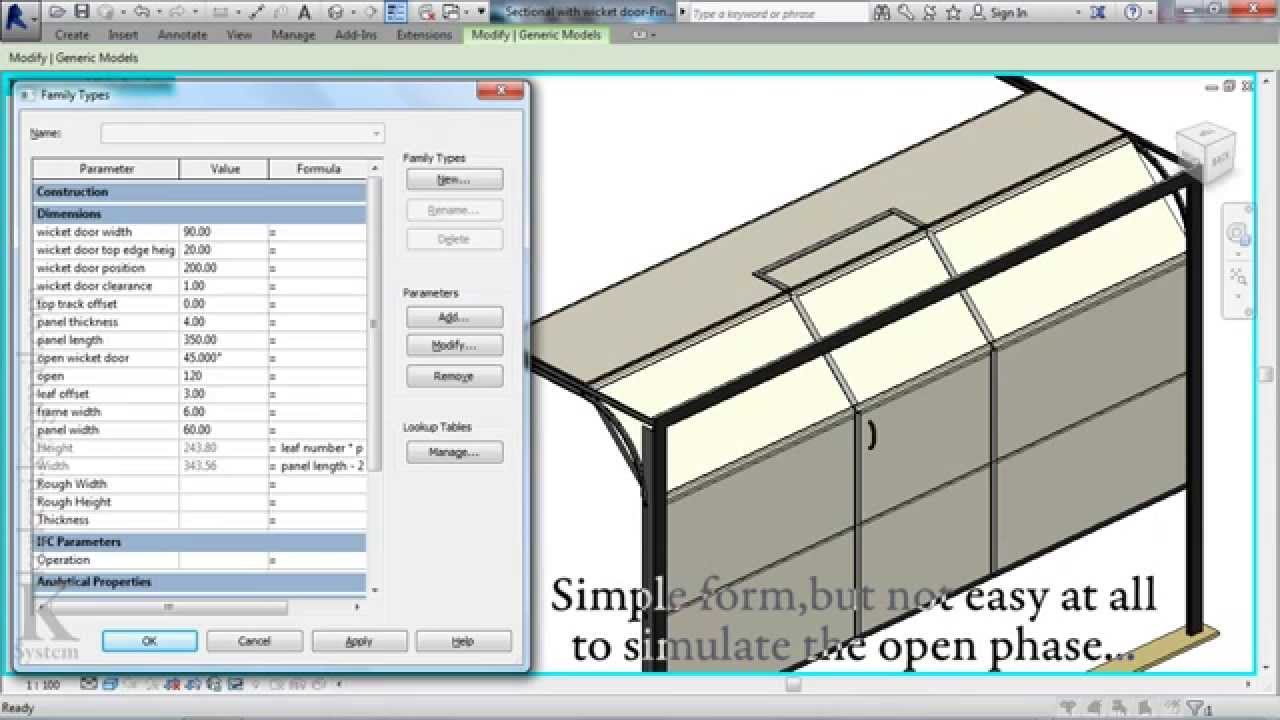Screen dimensions: 1280x720
Task: Open the Help dropdown arrow in title bar
Action: (1150, 12)
